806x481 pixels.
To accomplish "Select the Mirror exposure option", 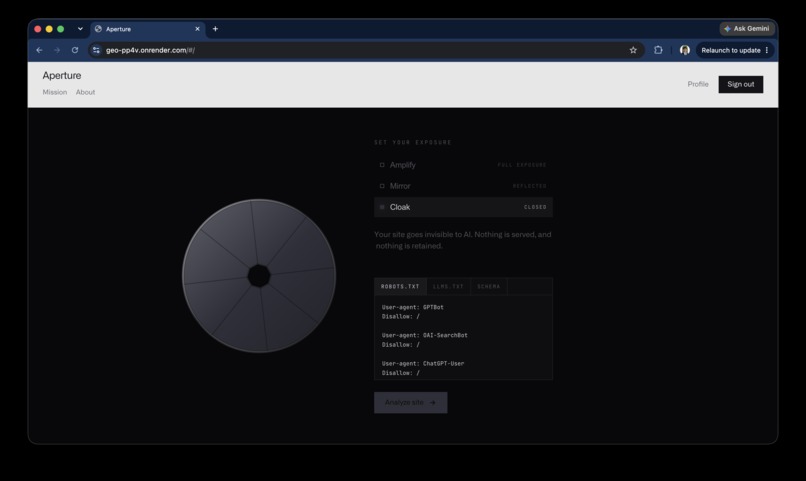I will click(463, 186).
